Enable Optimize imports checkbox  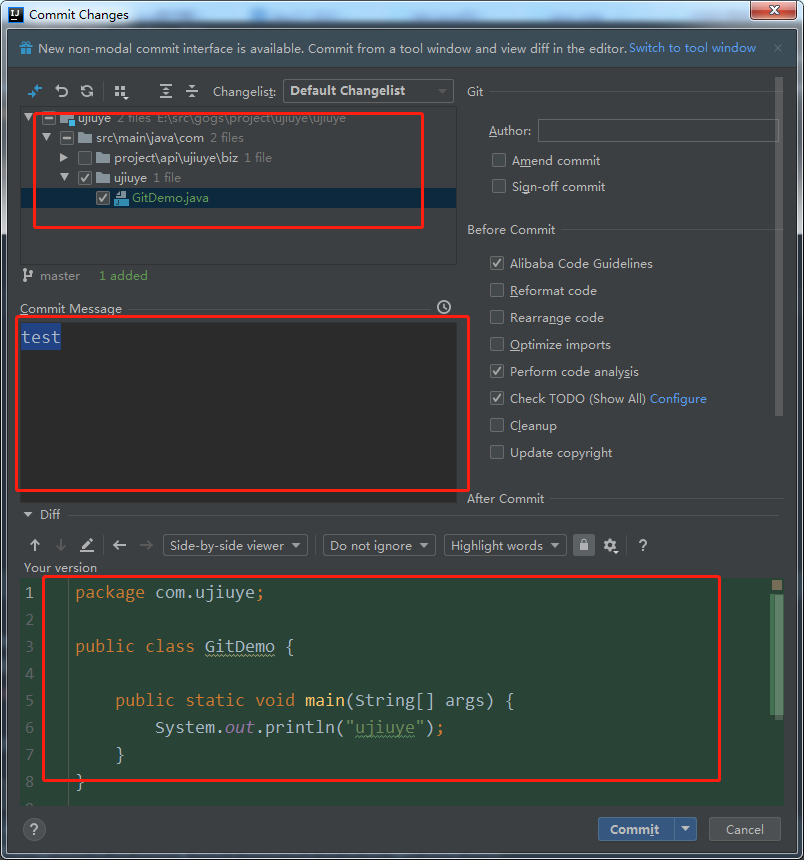point(497,344)
